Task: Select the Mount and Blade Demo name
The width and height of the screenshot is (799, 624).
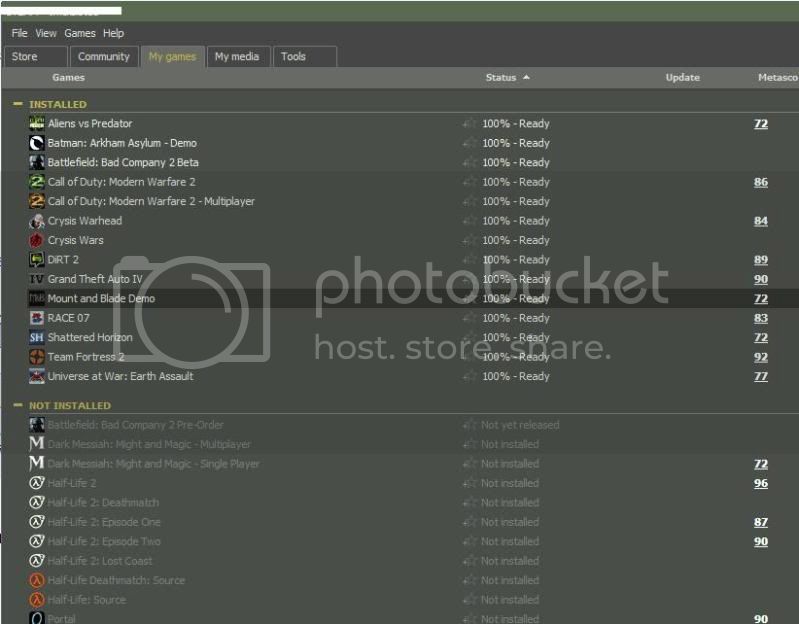Action: [x=101, y=298]
